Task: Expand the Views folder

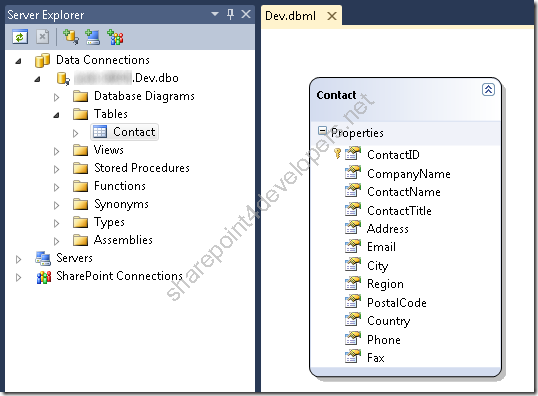Action: 56,151
